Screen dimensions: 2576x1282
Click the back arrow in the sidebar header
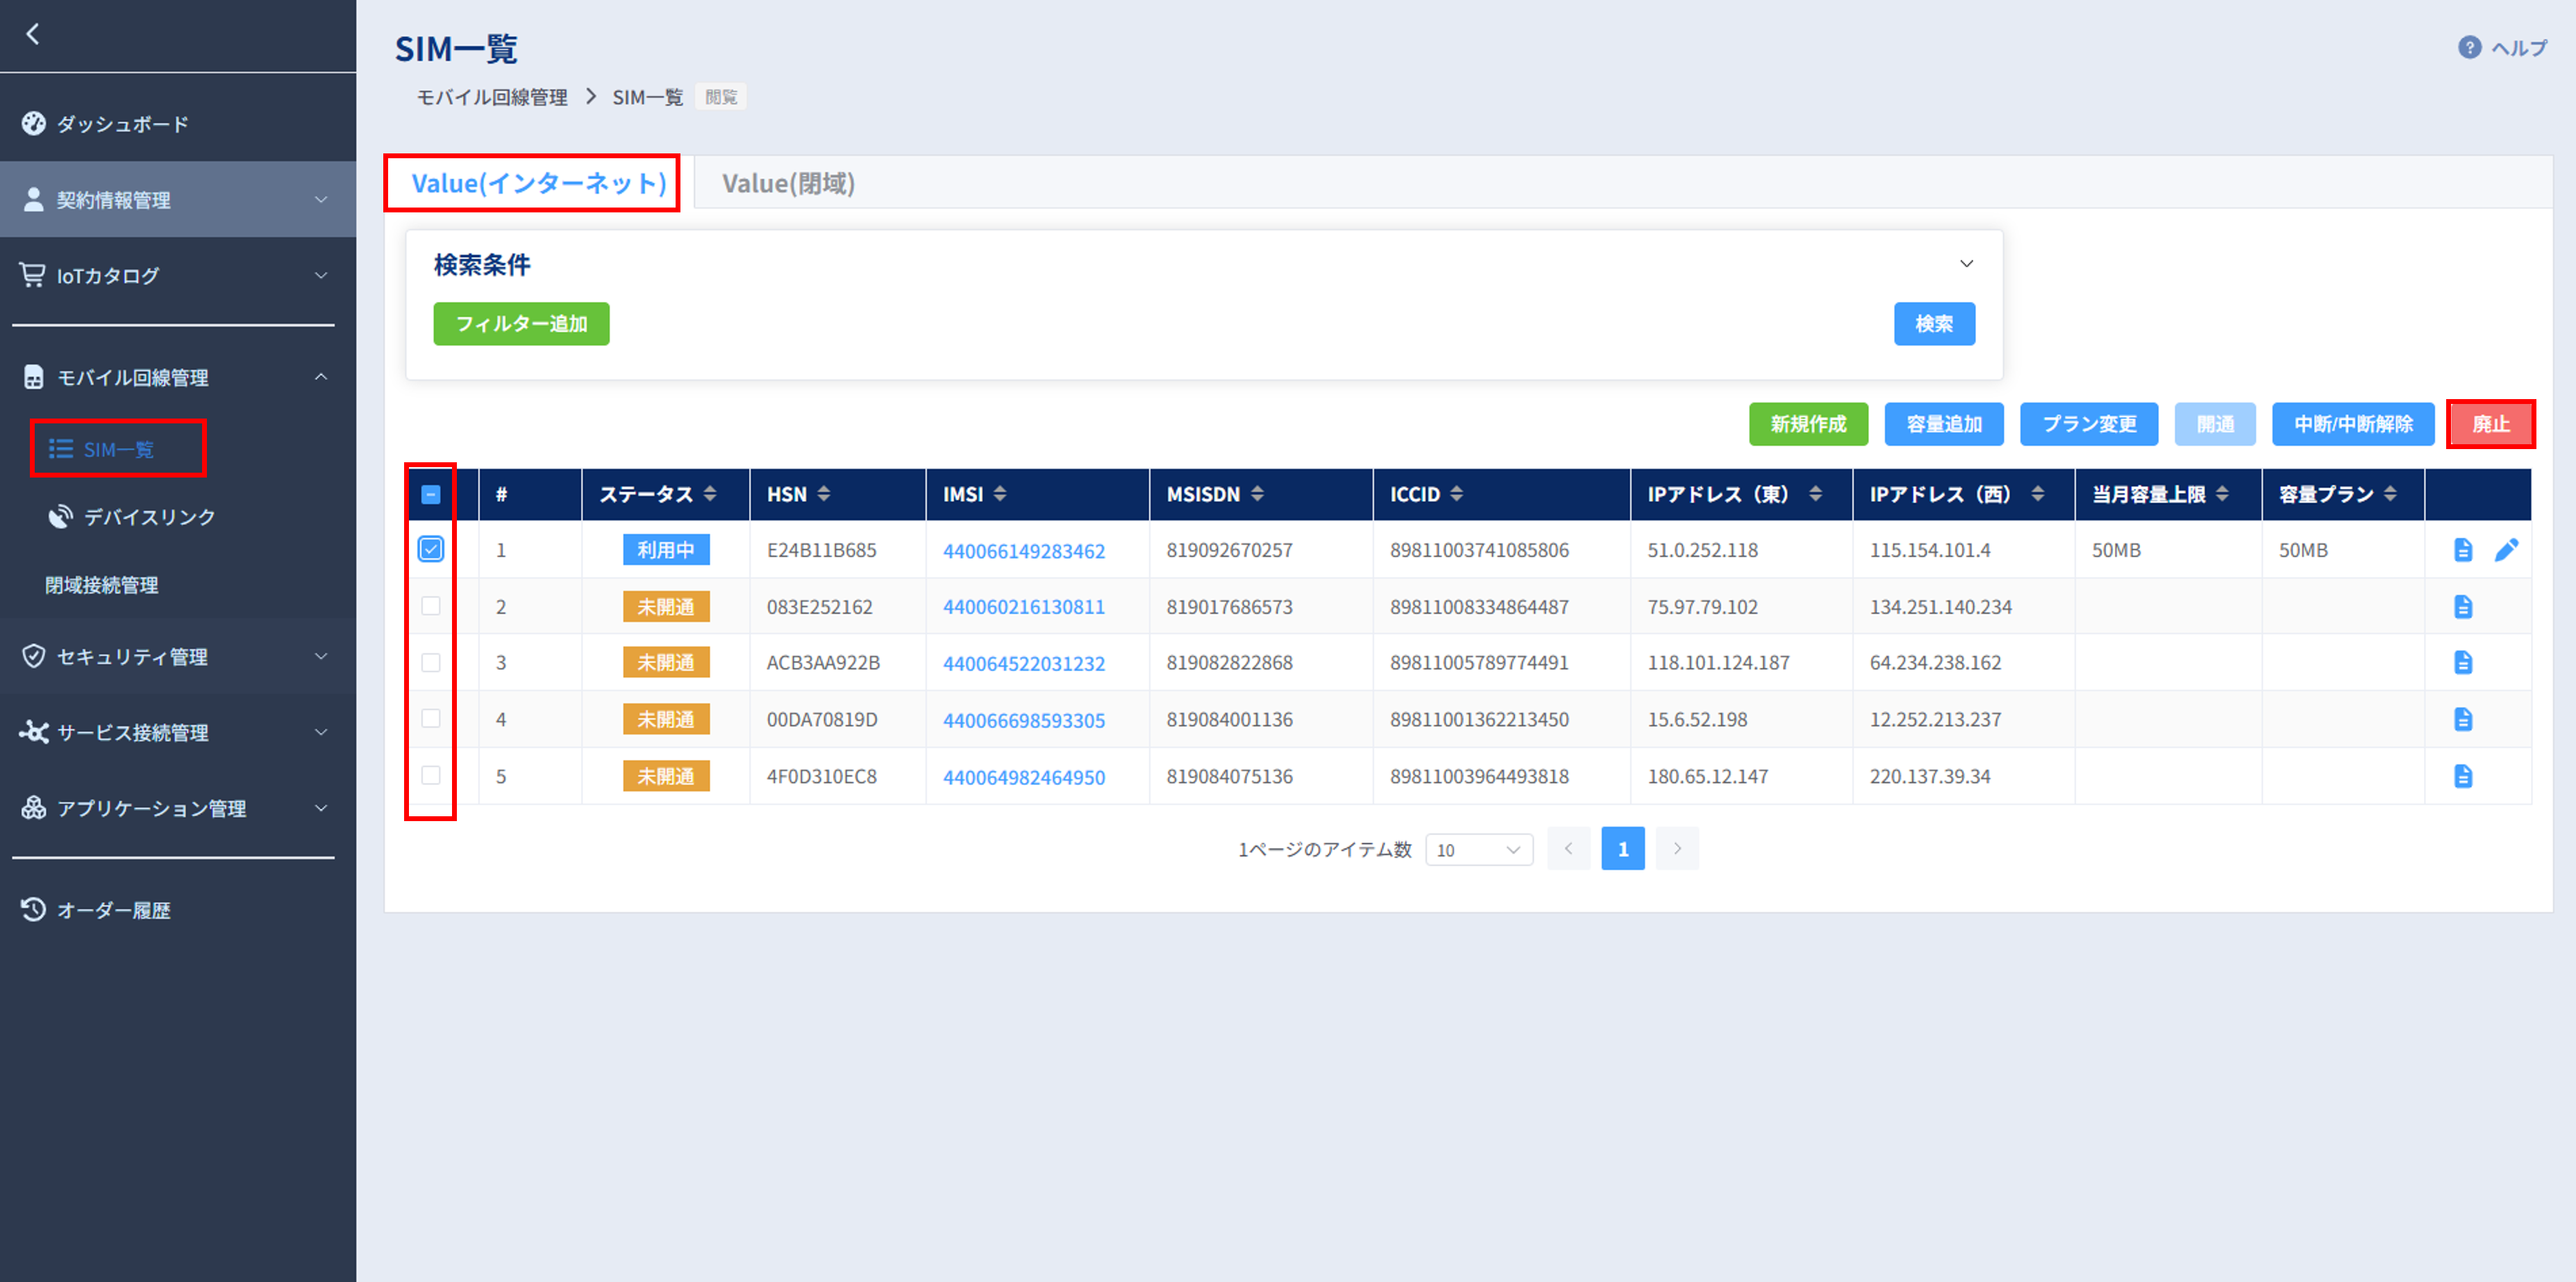[x=33, y=34]
